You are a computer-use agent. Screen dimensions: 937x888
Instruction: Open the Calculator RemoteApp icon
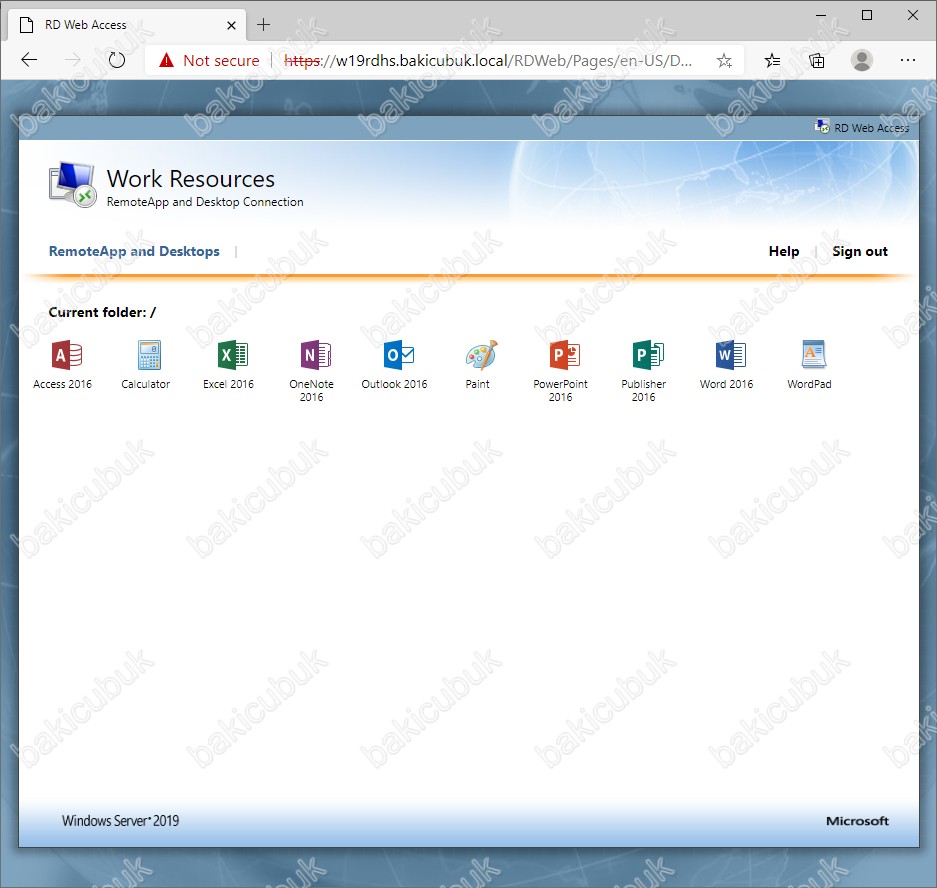149,355
